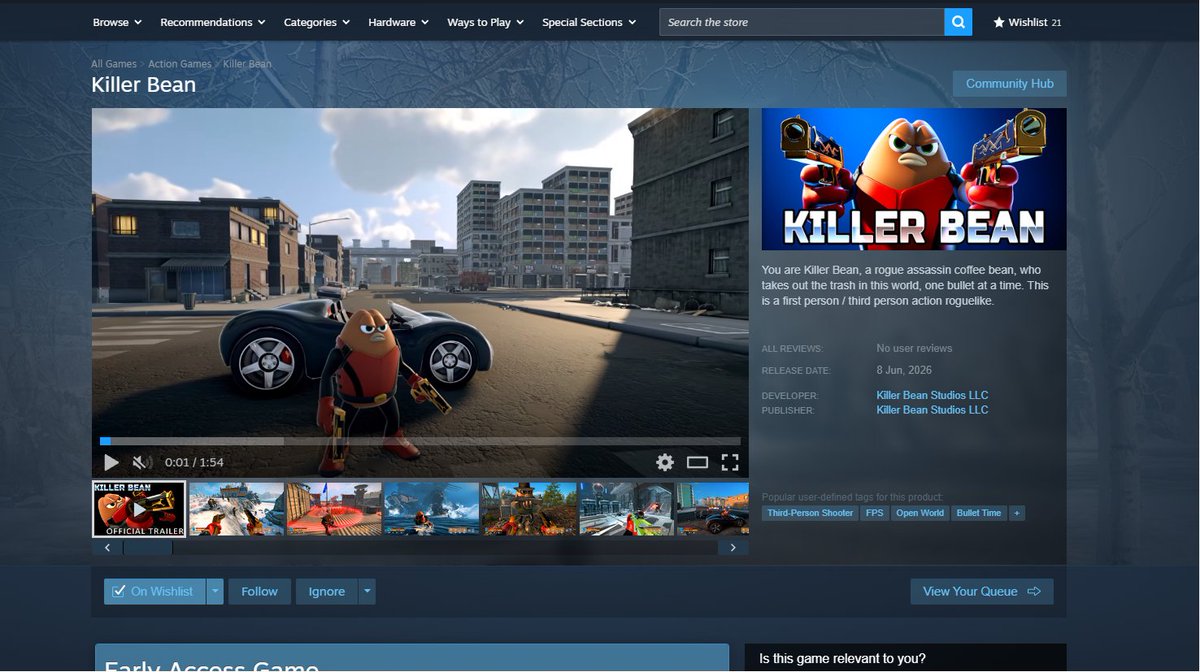Focus the Search the store field
1200x672 pixels.
801,22
